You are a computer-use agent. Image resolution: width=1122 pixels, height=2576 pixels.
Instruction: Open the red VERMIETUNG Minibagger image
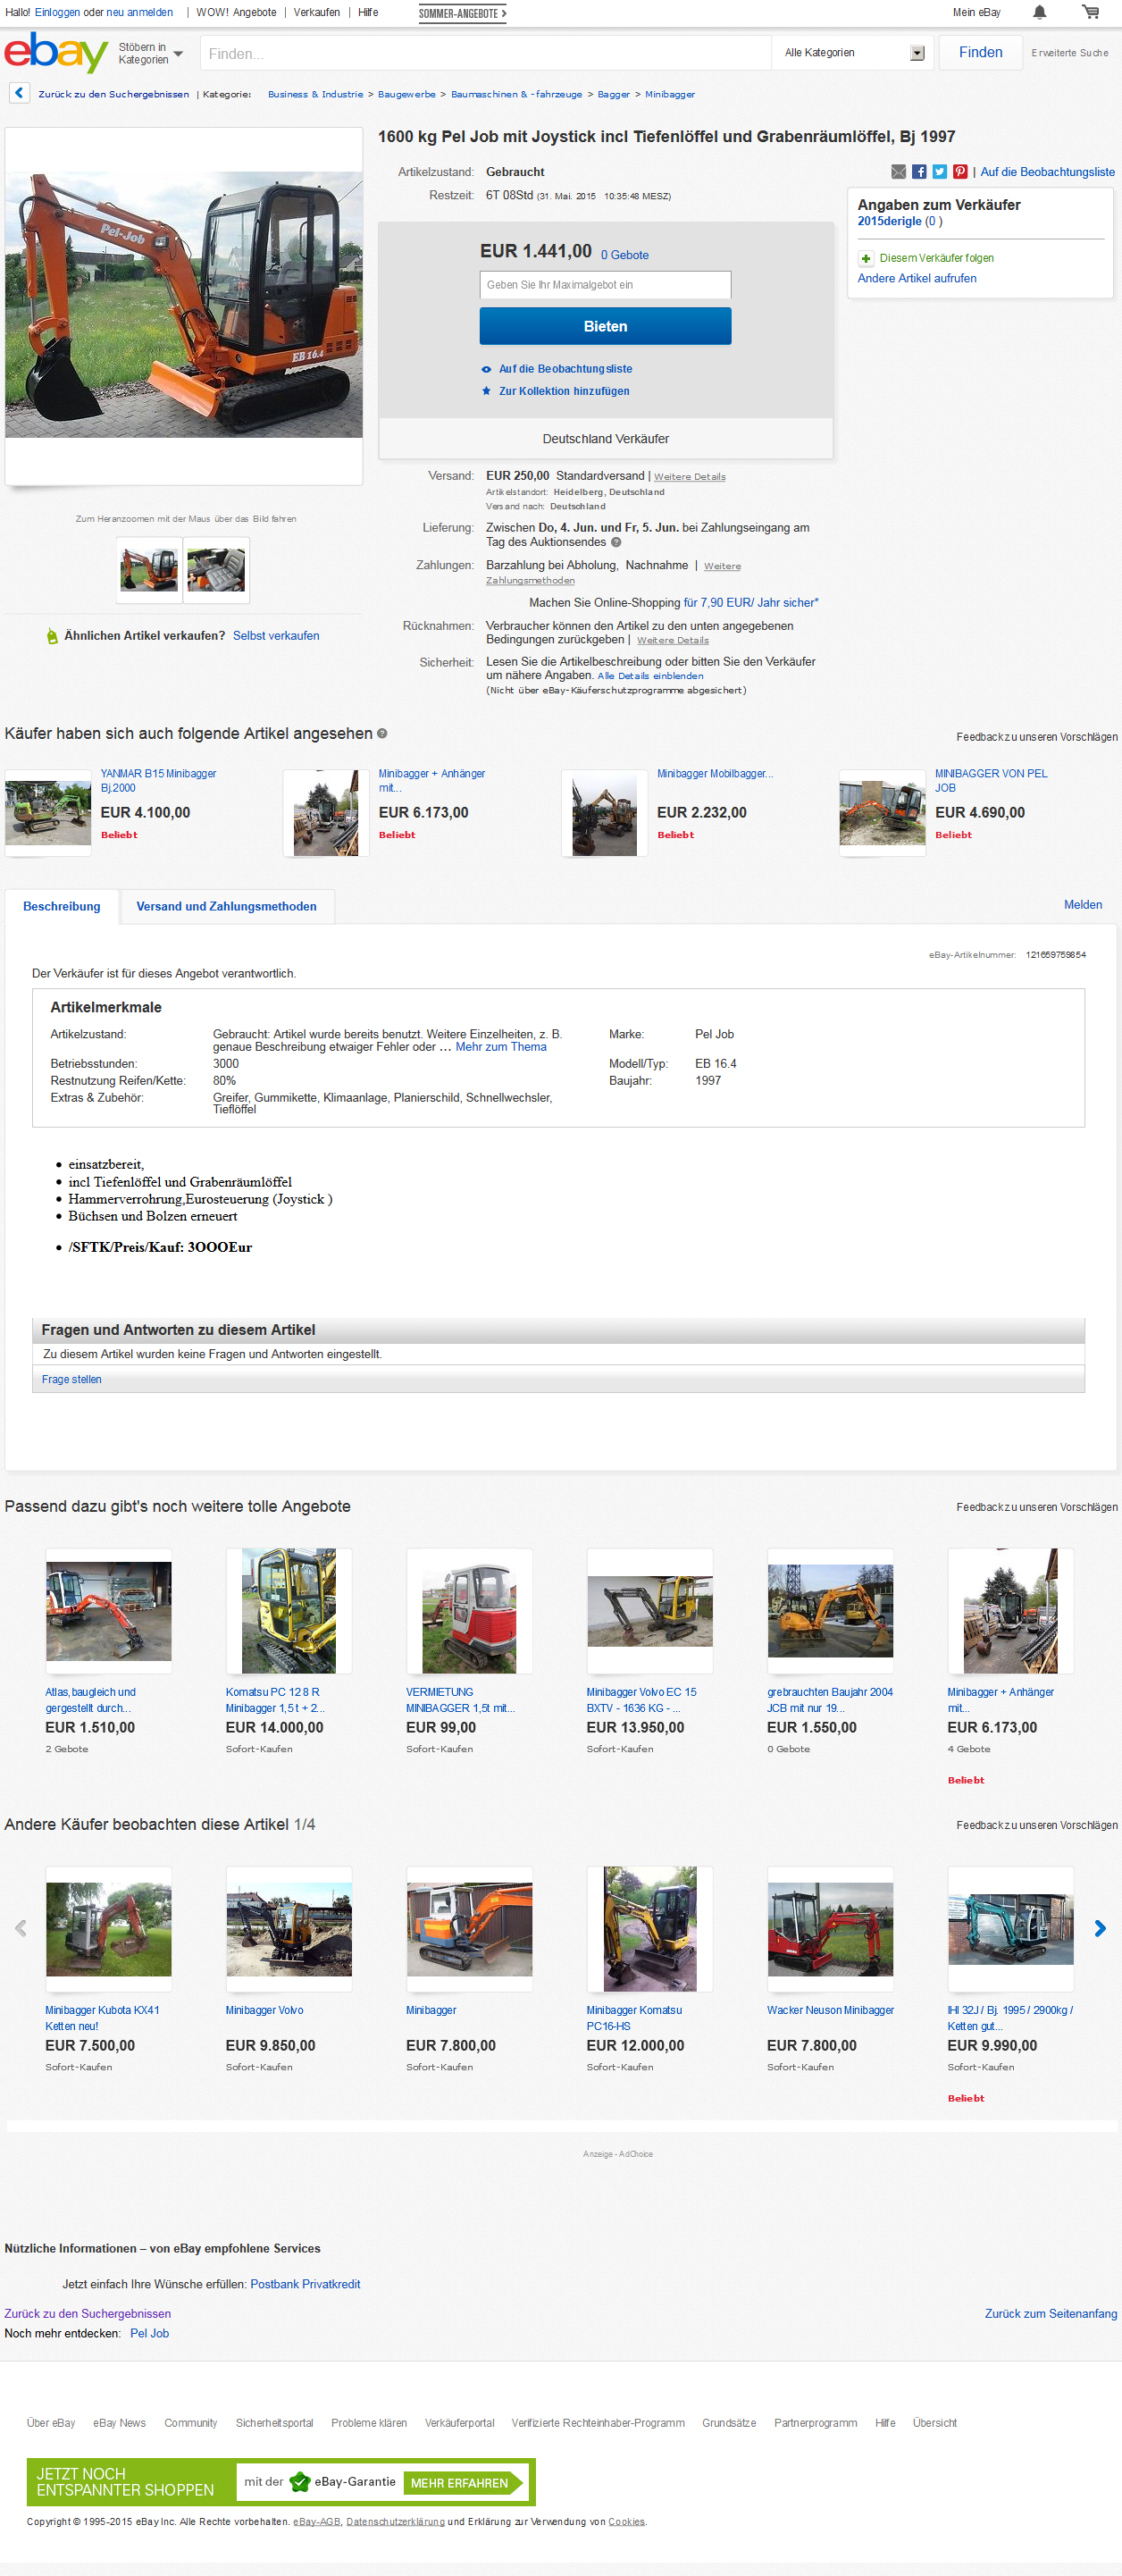click(469, 1611)
